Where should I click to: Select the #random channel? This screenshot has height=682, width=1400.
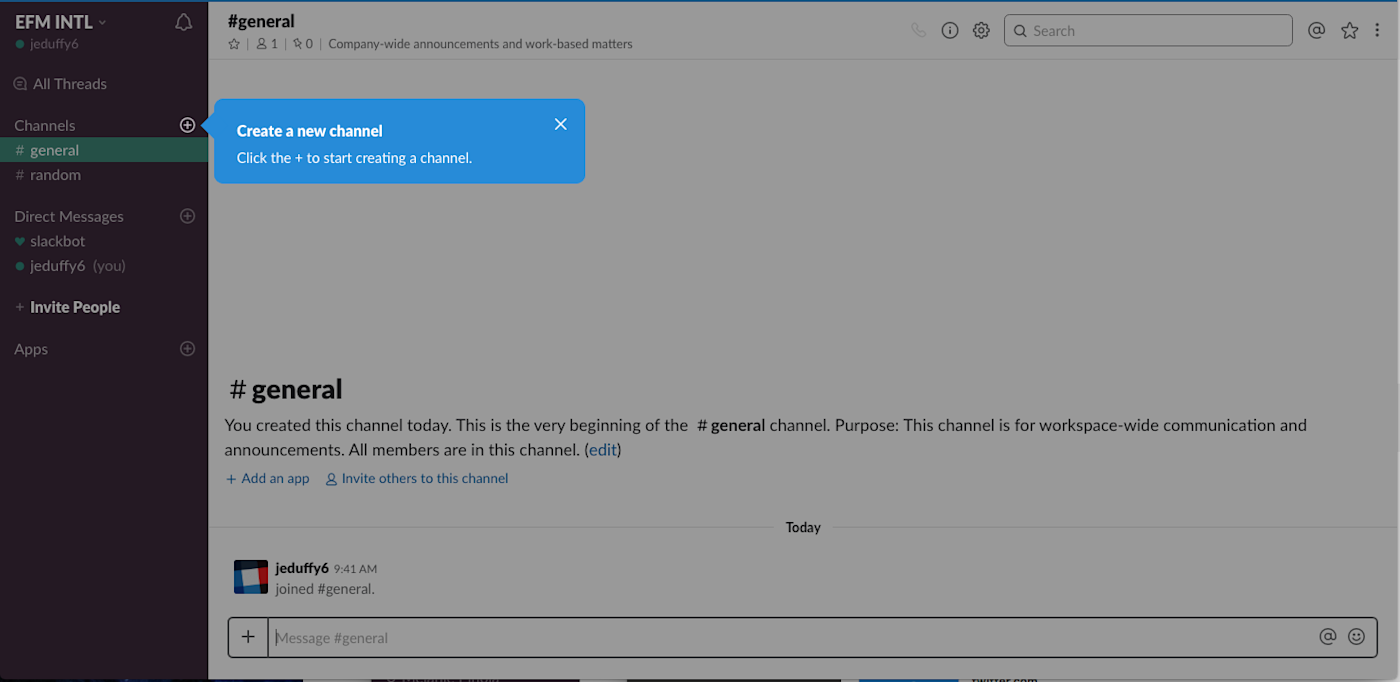click(x=104, y=175)
